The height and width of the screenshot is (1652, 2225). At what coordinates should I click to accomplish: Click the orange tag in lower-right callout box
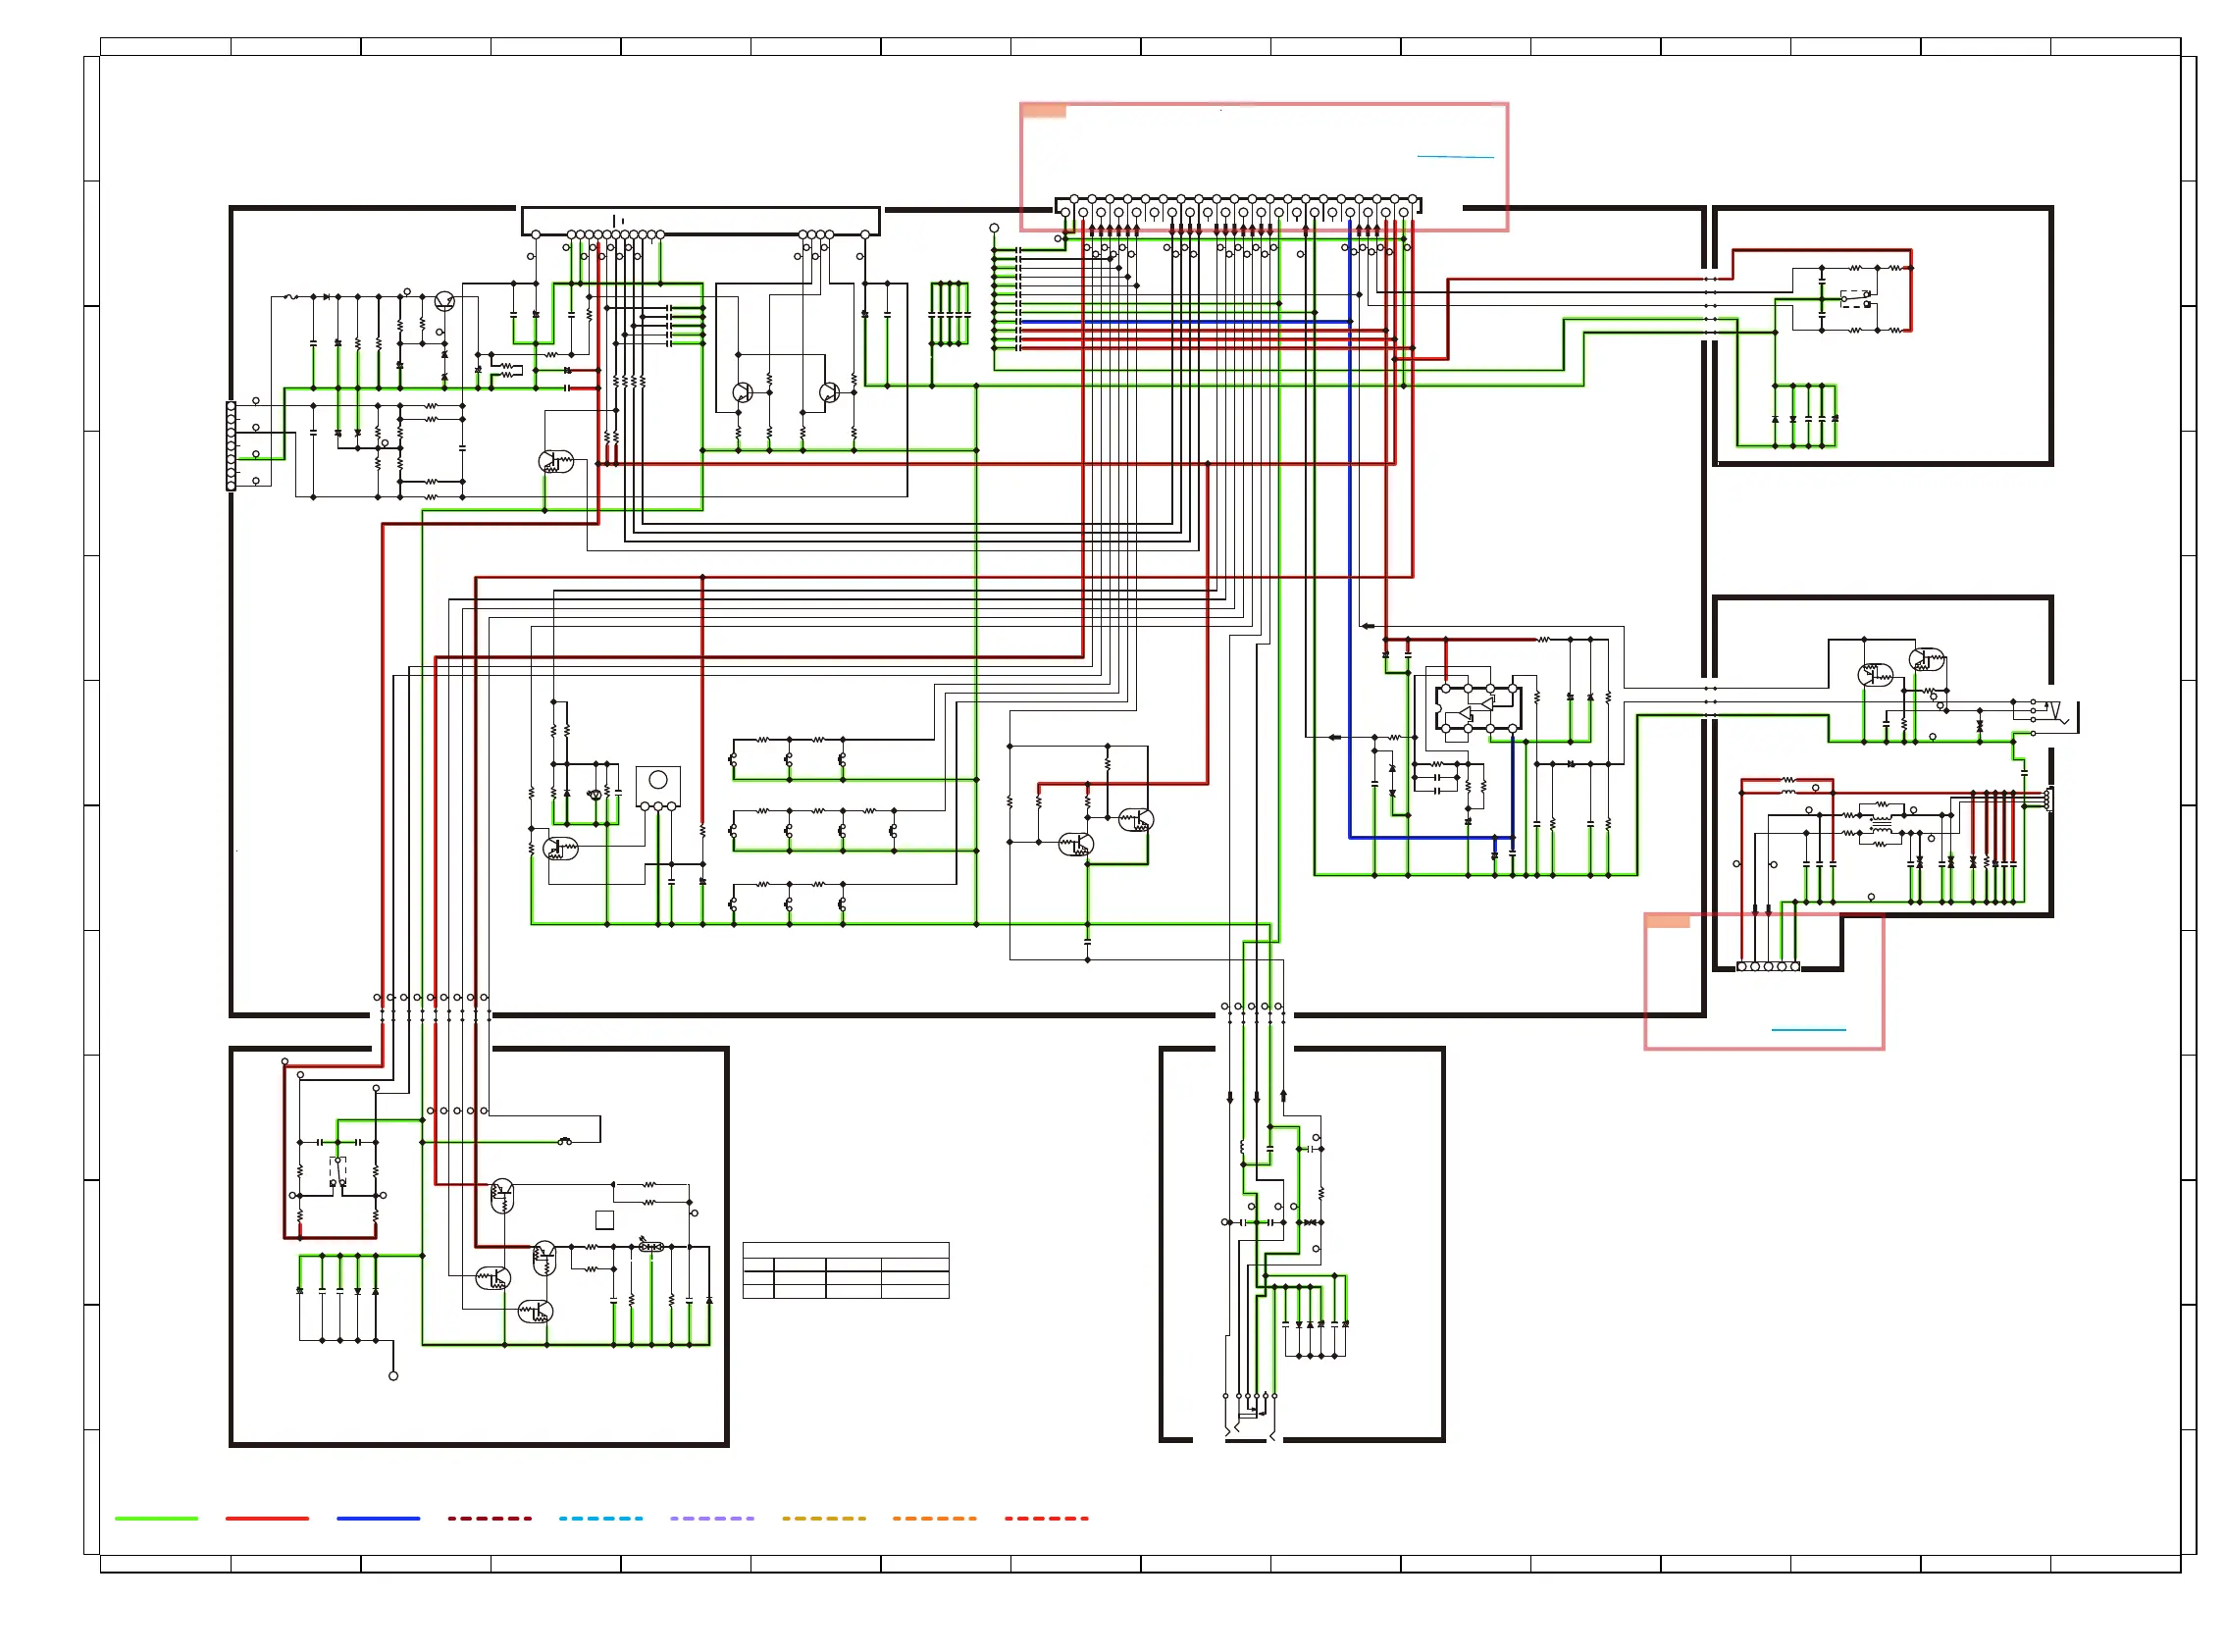click(1668, 921)
